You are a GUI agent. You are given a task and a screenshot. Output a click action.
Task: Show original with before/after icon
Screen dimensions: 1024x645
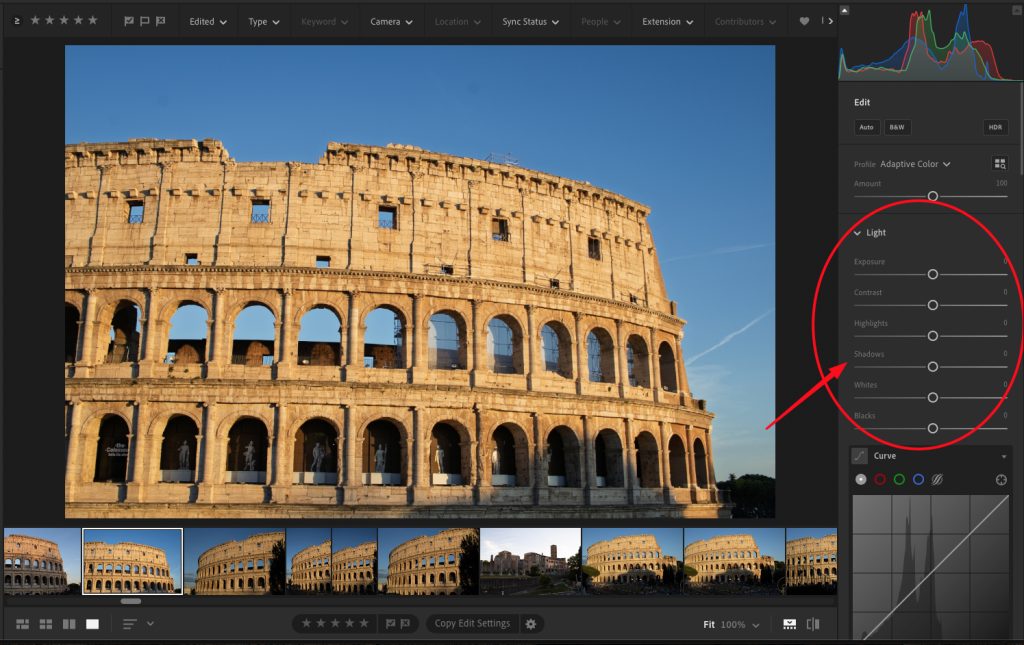(813, 624)
